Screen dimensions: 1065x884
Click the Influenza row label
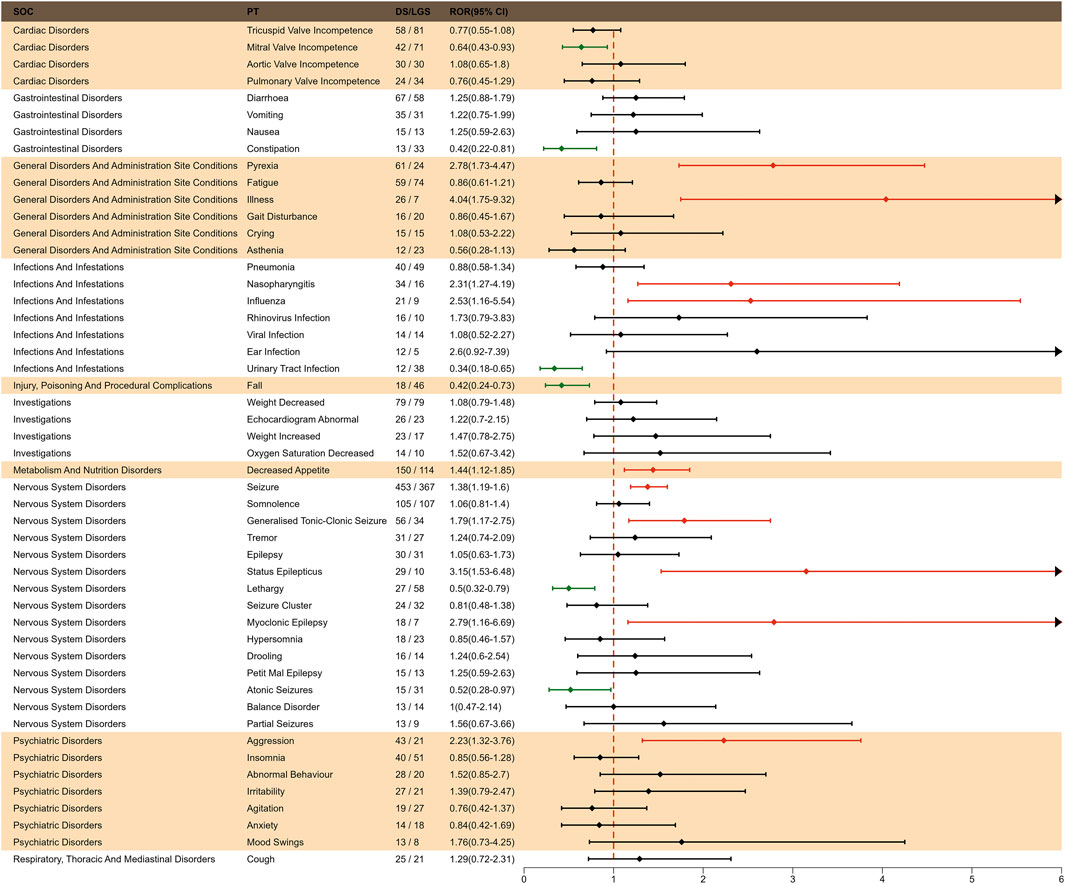(x=266, y=301)
